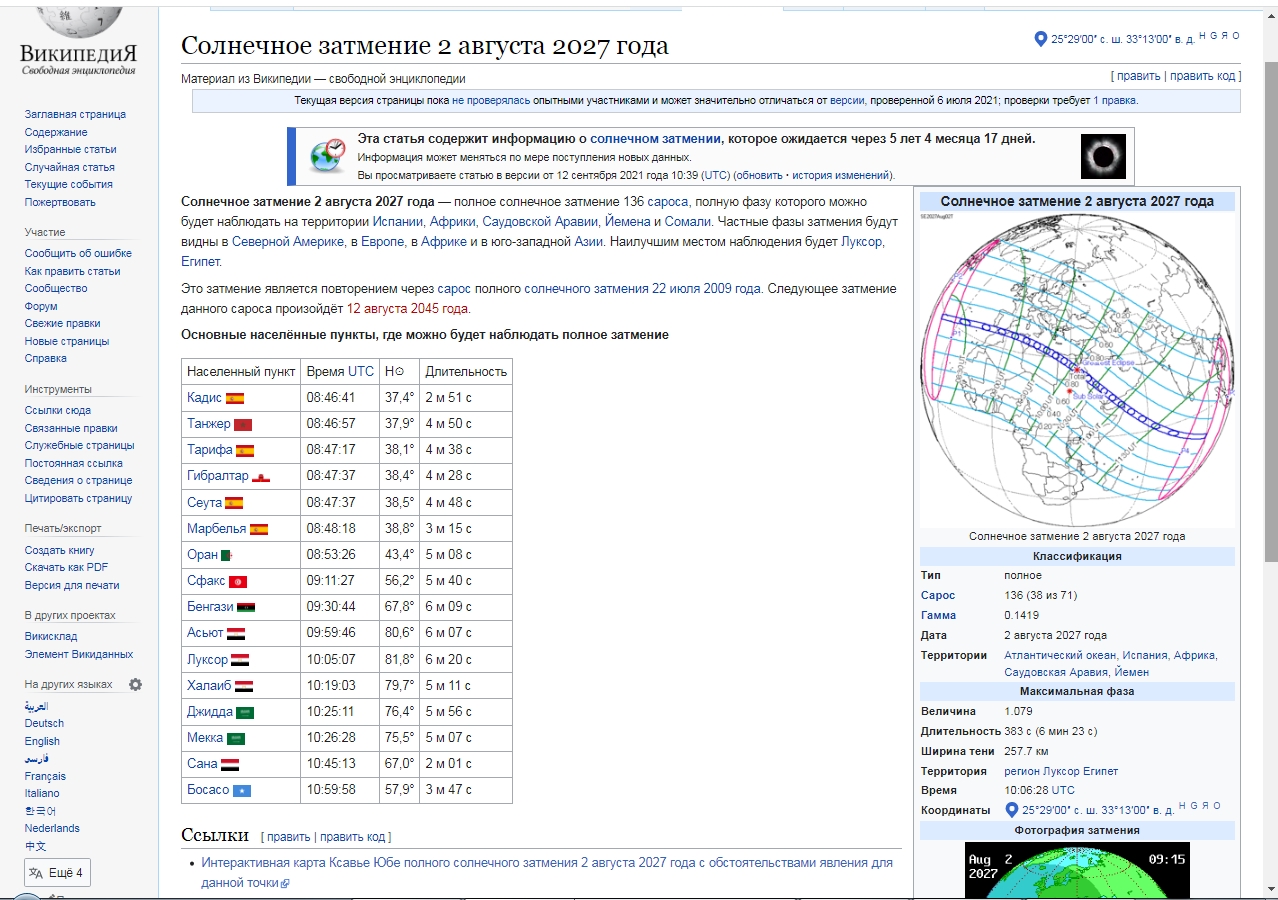This screenshot has width=1278, height=900.
Task: Click Пожертвовать link
Action: click(60, 202)
